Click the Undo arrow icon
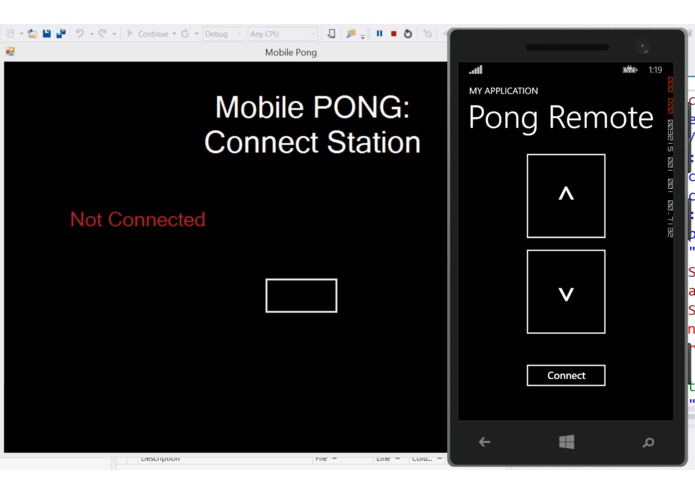Screen dimensions: 695x494 point(80,34)
